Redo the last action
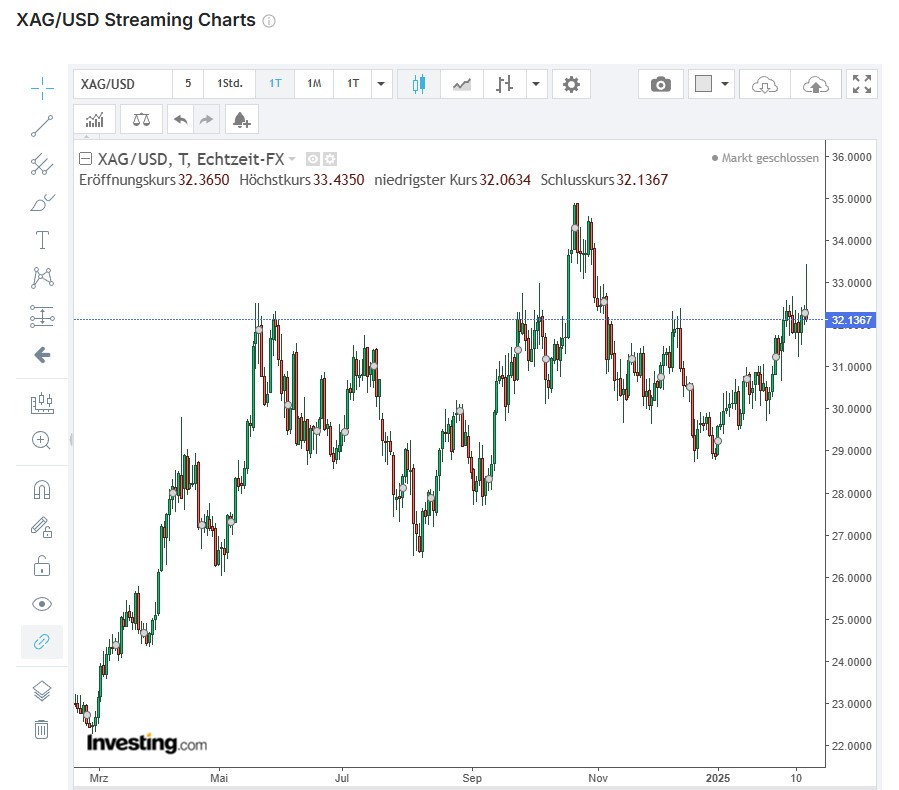The image size is (899, 790). pos(206,119)
